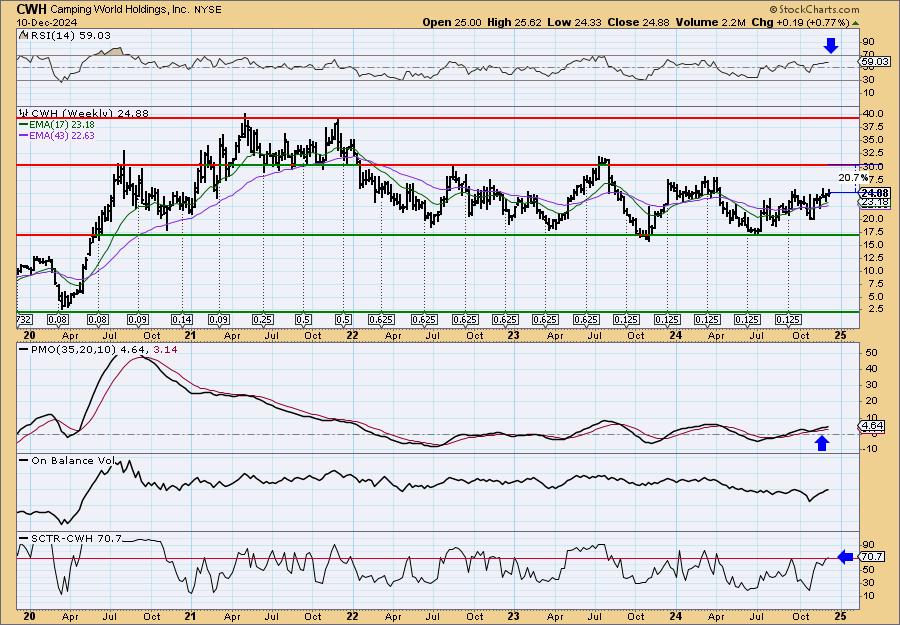Click the SCTR-CWH 70.7 indicator label
Screen dimensions: 900x625
[x=76, y=538]
